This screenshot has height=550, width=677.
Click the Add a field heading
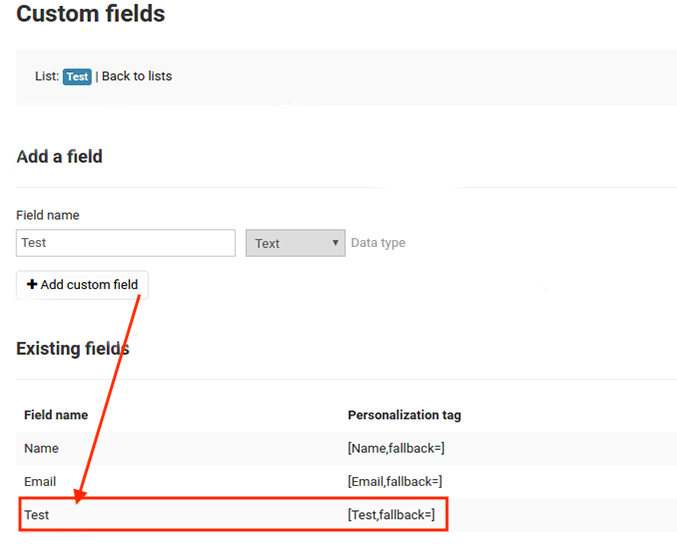pyautogui.click(x=60, y=157)
